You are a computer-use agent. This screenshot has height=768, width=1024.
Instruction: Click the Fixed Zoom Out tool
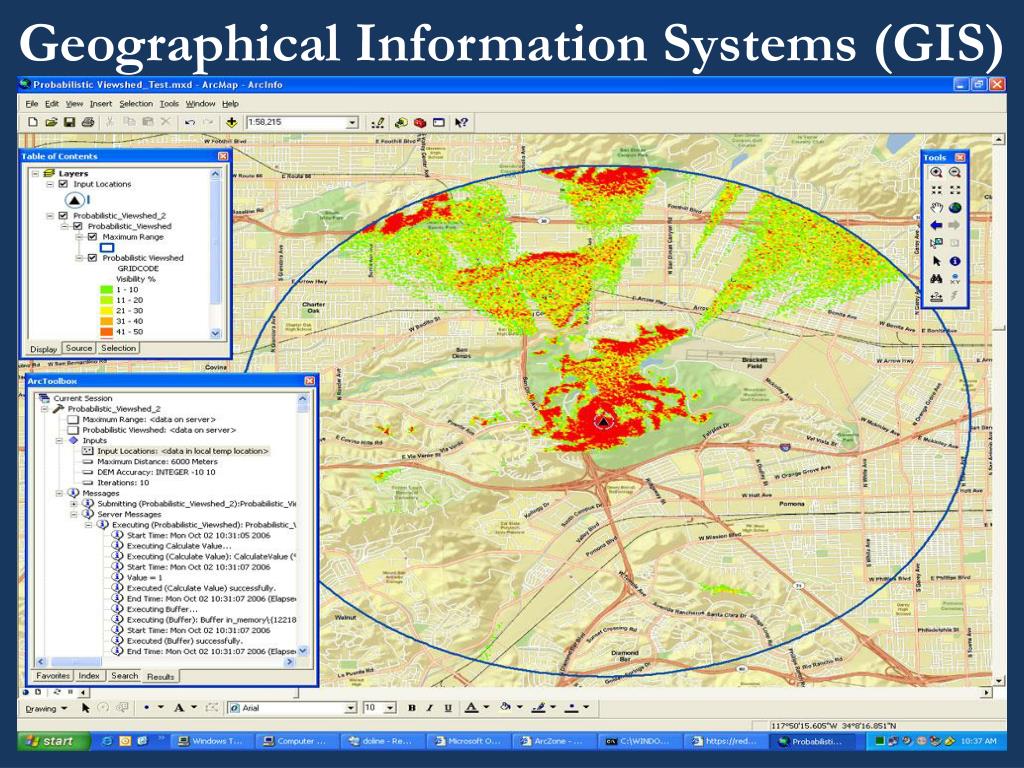tap(955, 190)
